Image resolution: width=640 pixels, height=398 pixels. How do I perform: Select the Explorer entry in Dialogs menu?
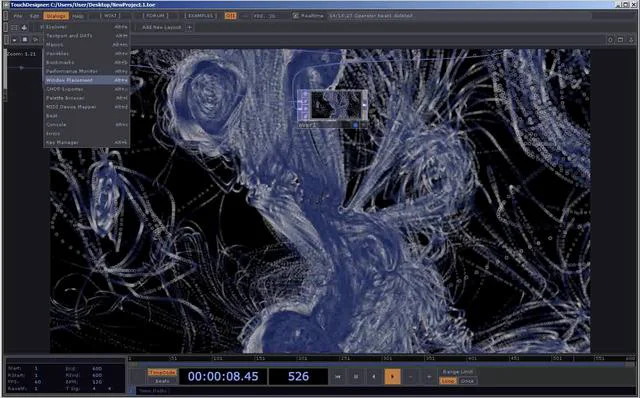(x=87, y=27)
